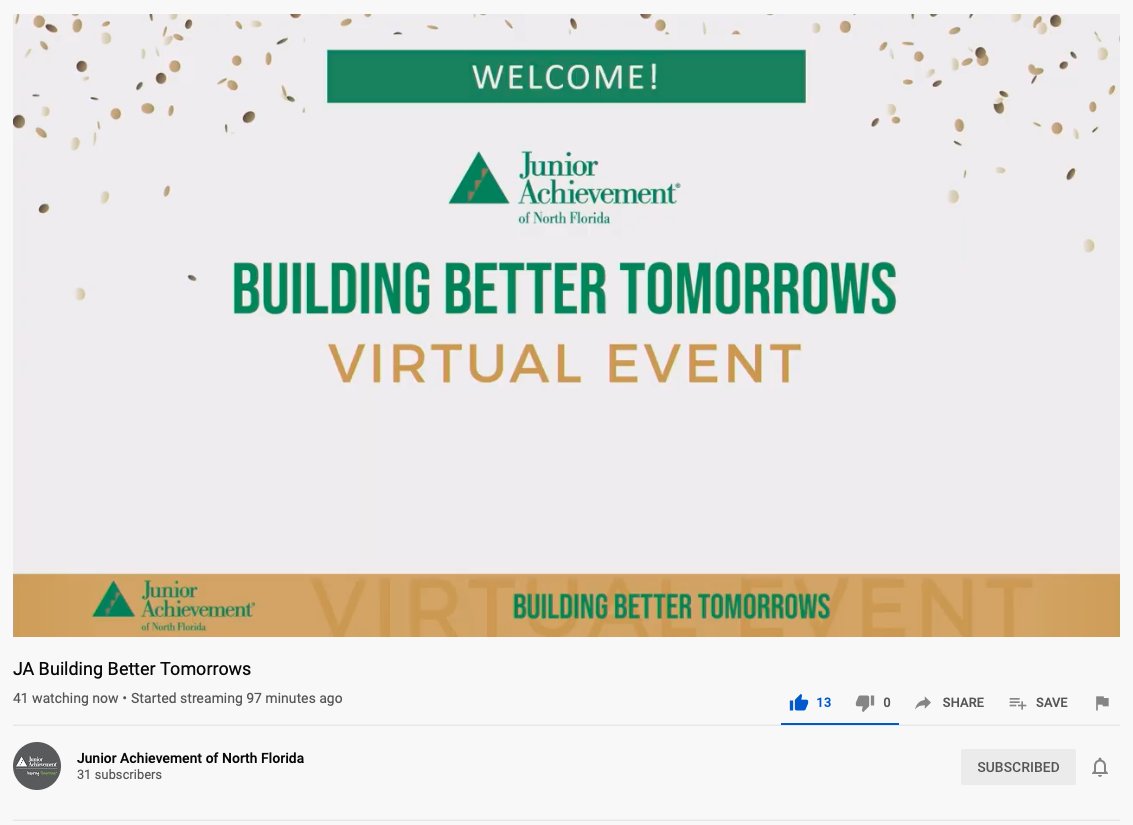Click the save to playlist icon
The height and width of the screenshot is (825, 1133).
coord(1017,703)
